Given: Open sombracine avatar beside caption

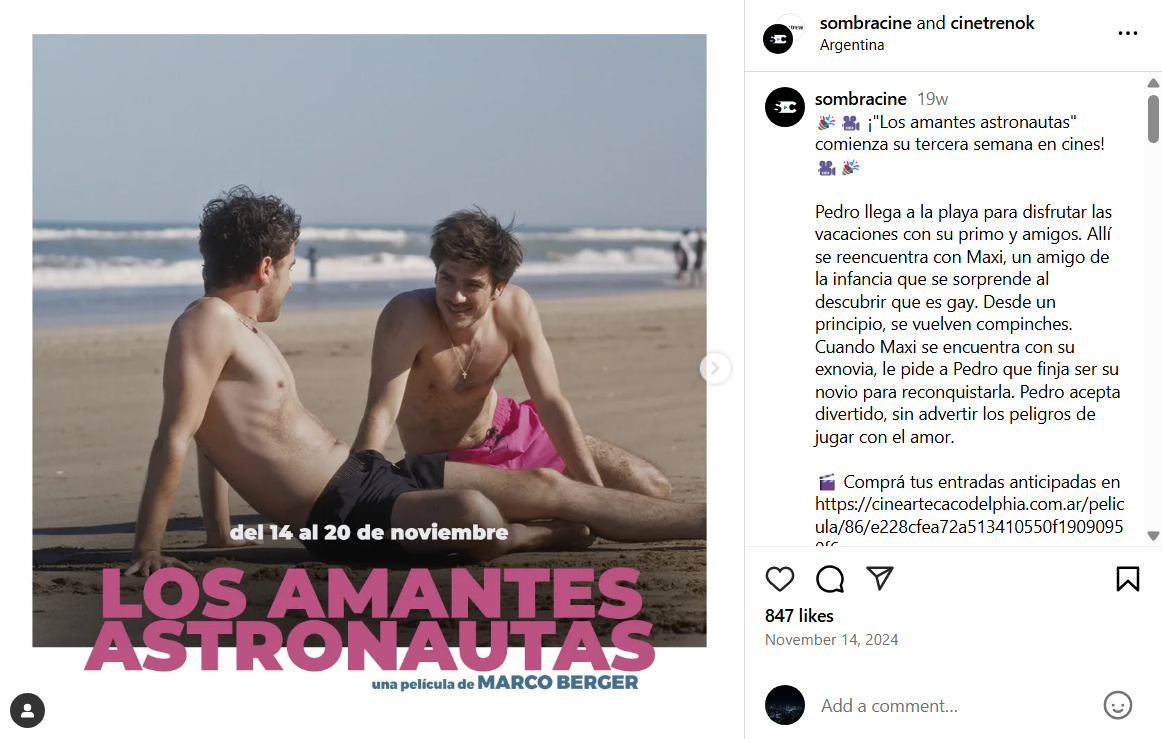Looking at the screenshot, I should click(x=785, y=107).
